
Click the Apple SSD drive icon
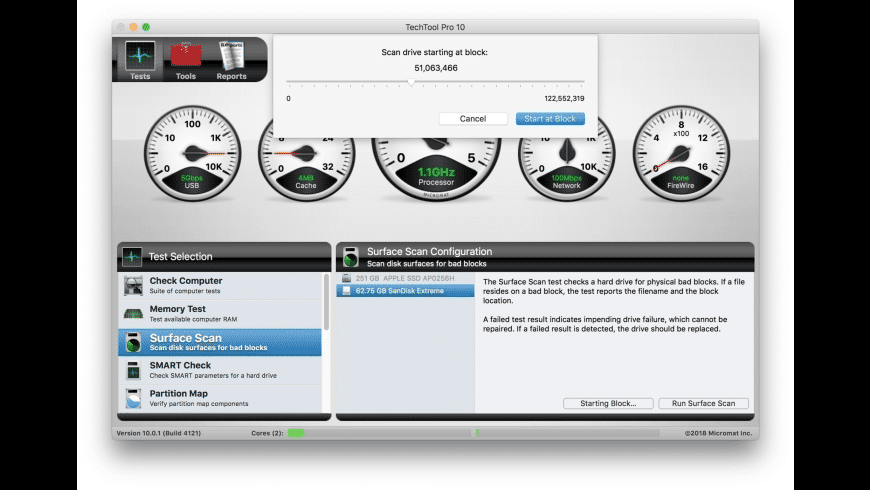tap(346, 278)
